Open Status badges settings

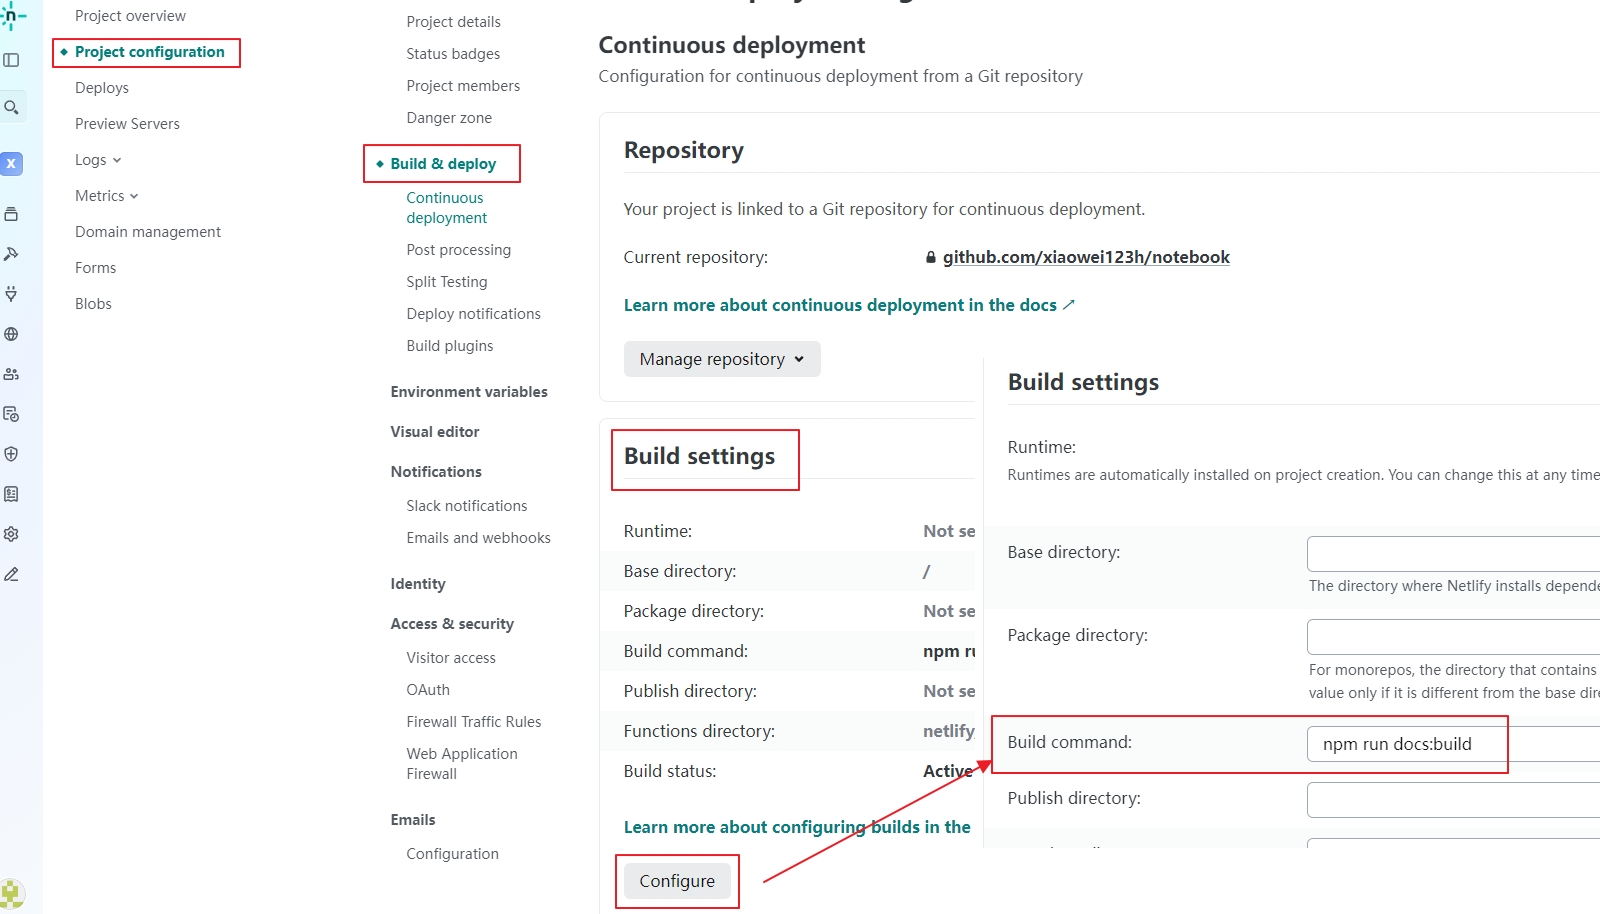pos(453,54)
